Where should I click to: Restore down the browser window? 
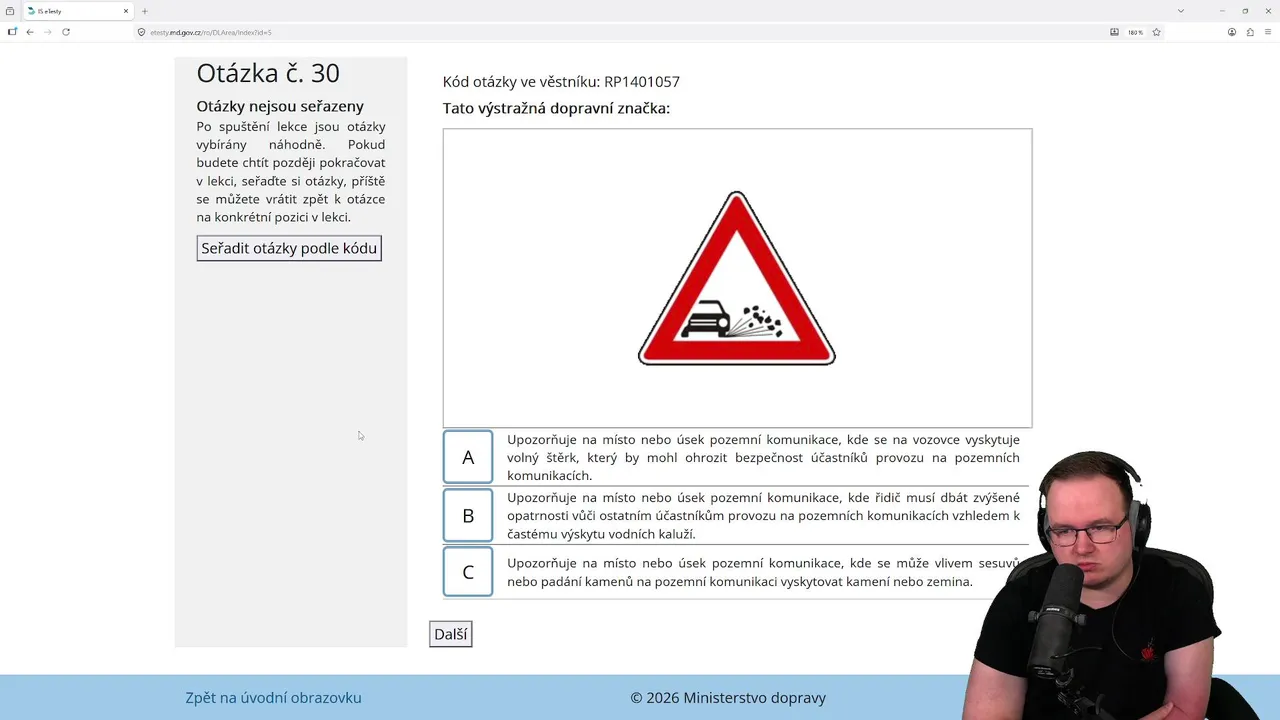(1245, 11)
